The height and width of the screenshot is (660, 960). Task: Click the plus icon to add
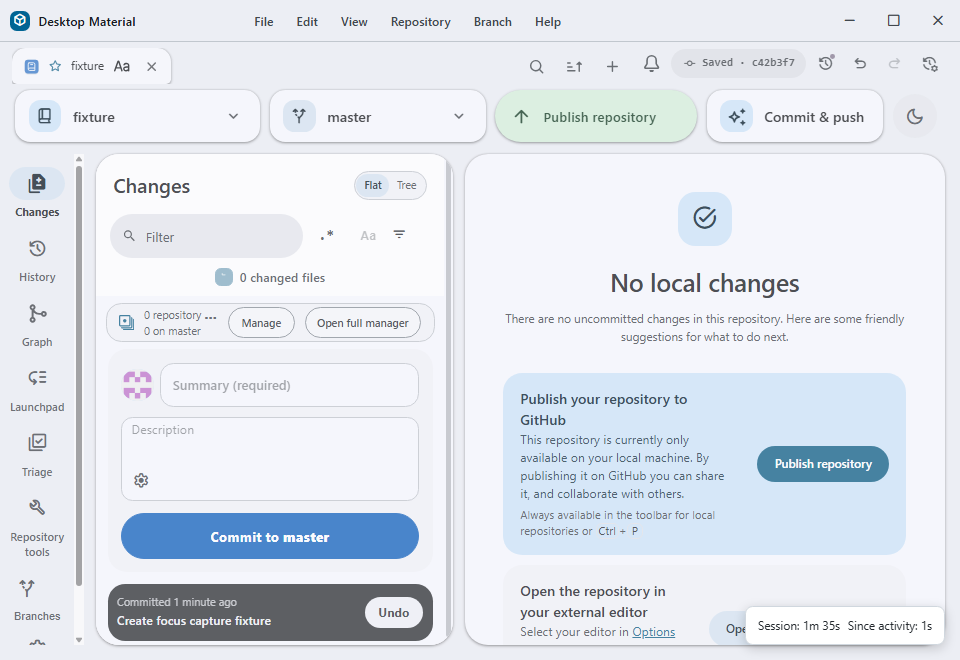click(612, 66)
